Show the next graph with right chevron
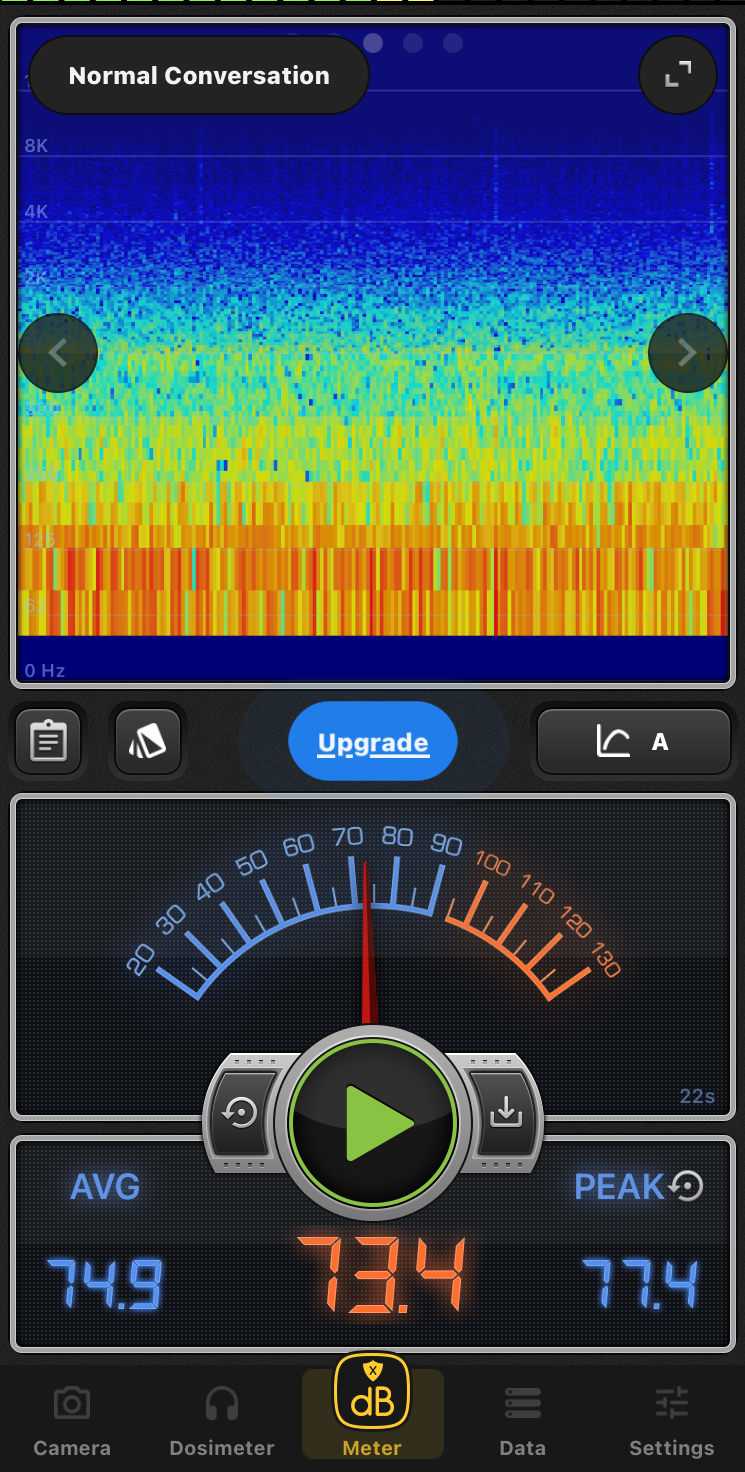Viewport: 745px width, 1472px height. (687, 353)
